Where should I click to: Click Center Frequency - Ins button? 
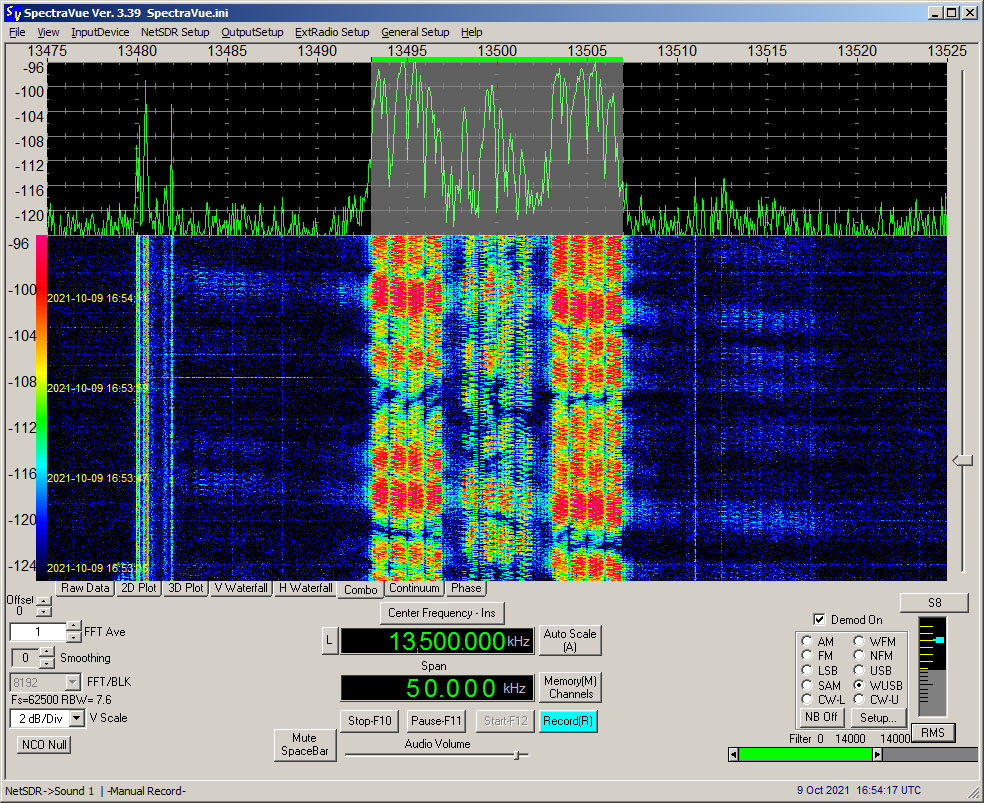point(442,613)
